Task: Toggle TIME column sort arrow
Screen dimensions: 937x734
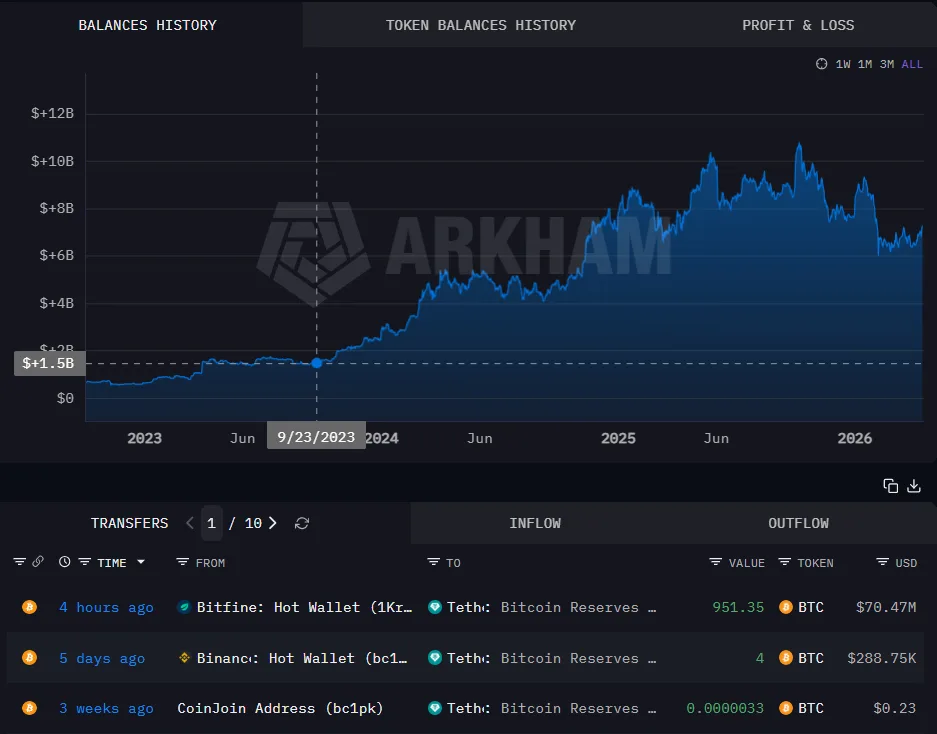Action: (141, 562)
